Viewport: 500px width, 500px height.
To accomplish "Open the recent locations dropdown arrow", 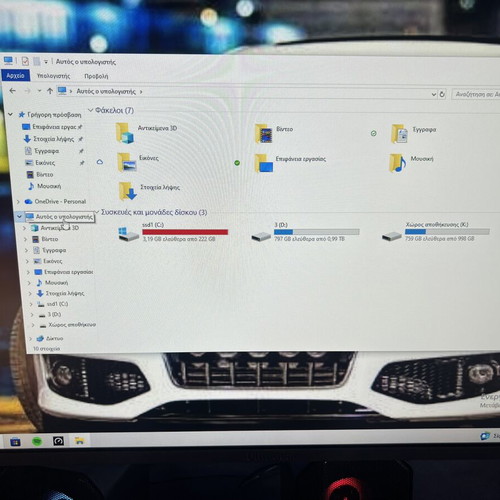I will click(x=39, y=91).
